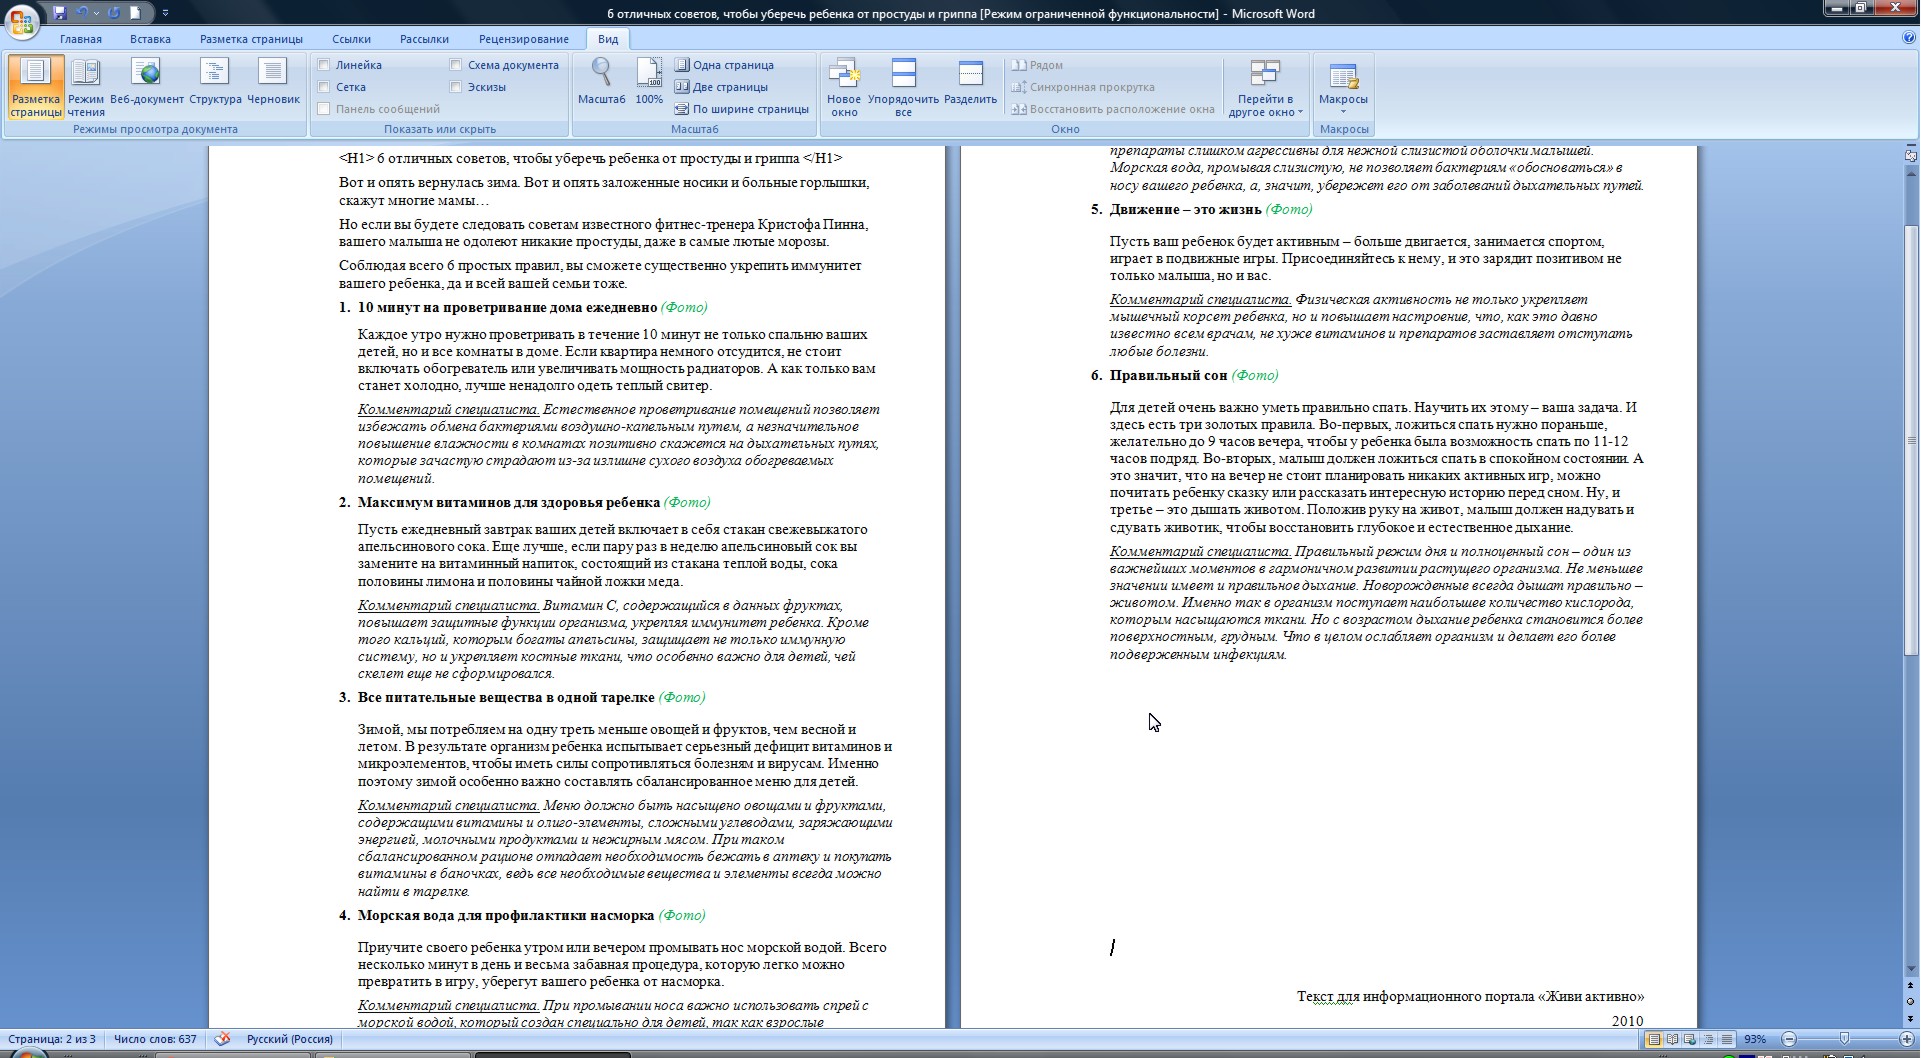Select the Веб-документ view icon
Image resolution: width=1921 pixels, height=1058 pixels.
tap(147, 87)
